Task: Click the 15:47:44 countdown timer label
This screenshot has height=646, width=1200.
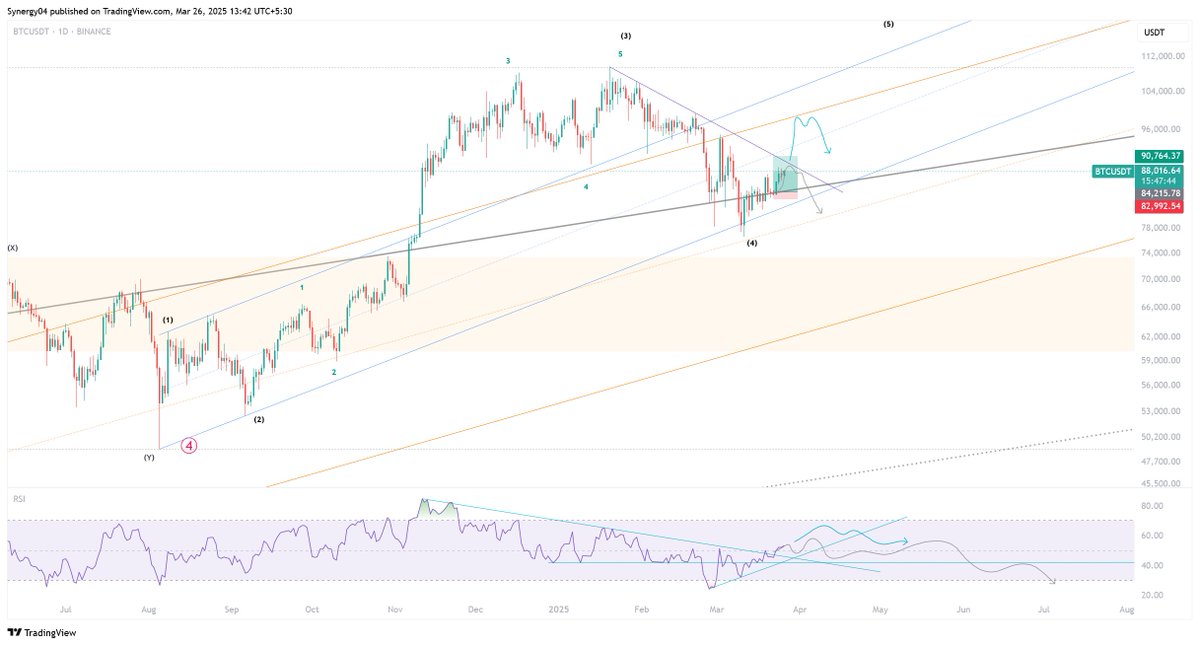Action: click(1160, 182)
